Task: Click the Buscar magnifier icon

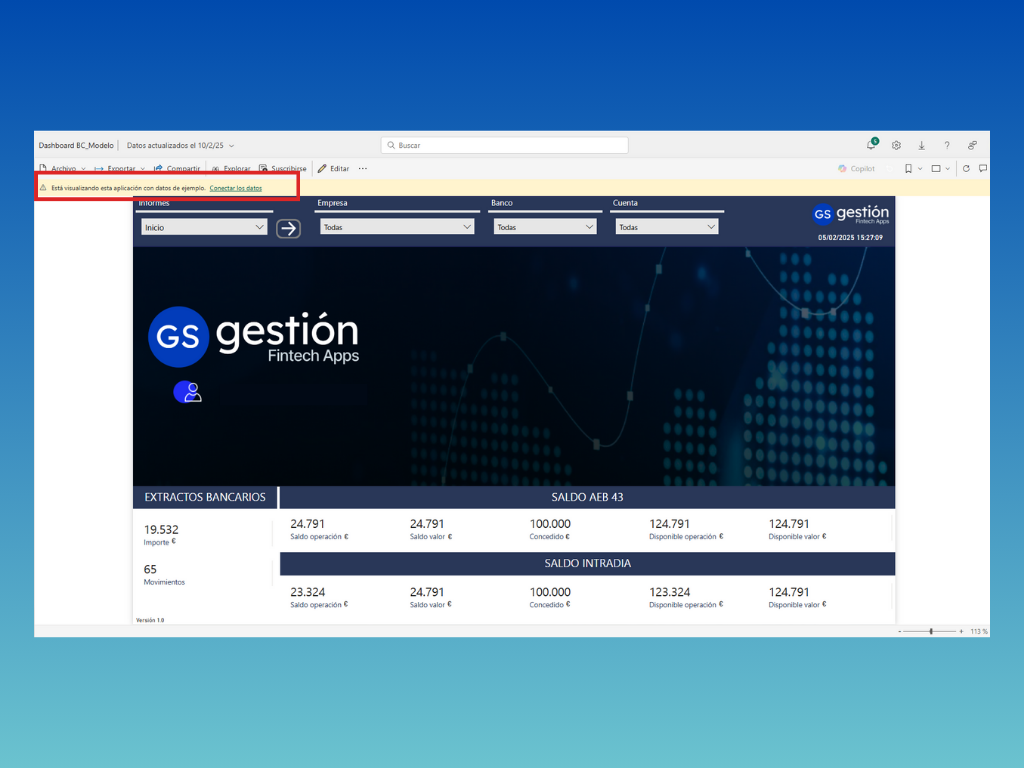Action: pos(391,145)
